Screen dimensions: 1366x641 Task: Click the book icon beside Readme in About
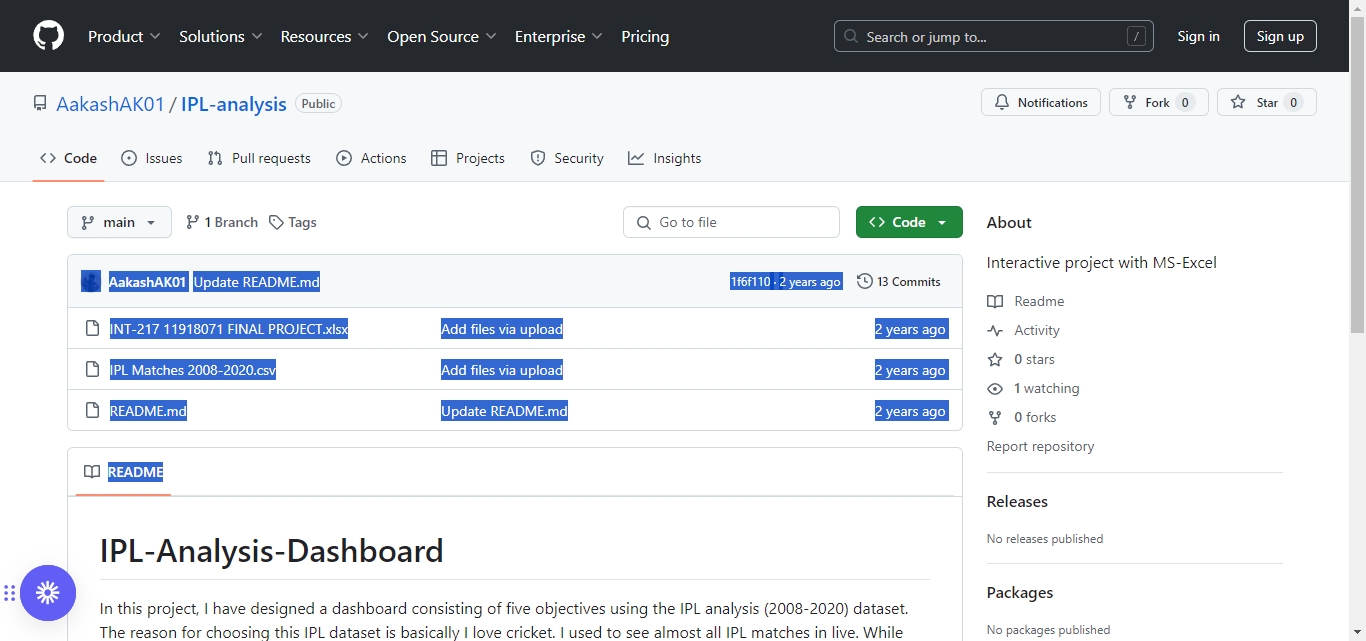(x=995, y=301)
